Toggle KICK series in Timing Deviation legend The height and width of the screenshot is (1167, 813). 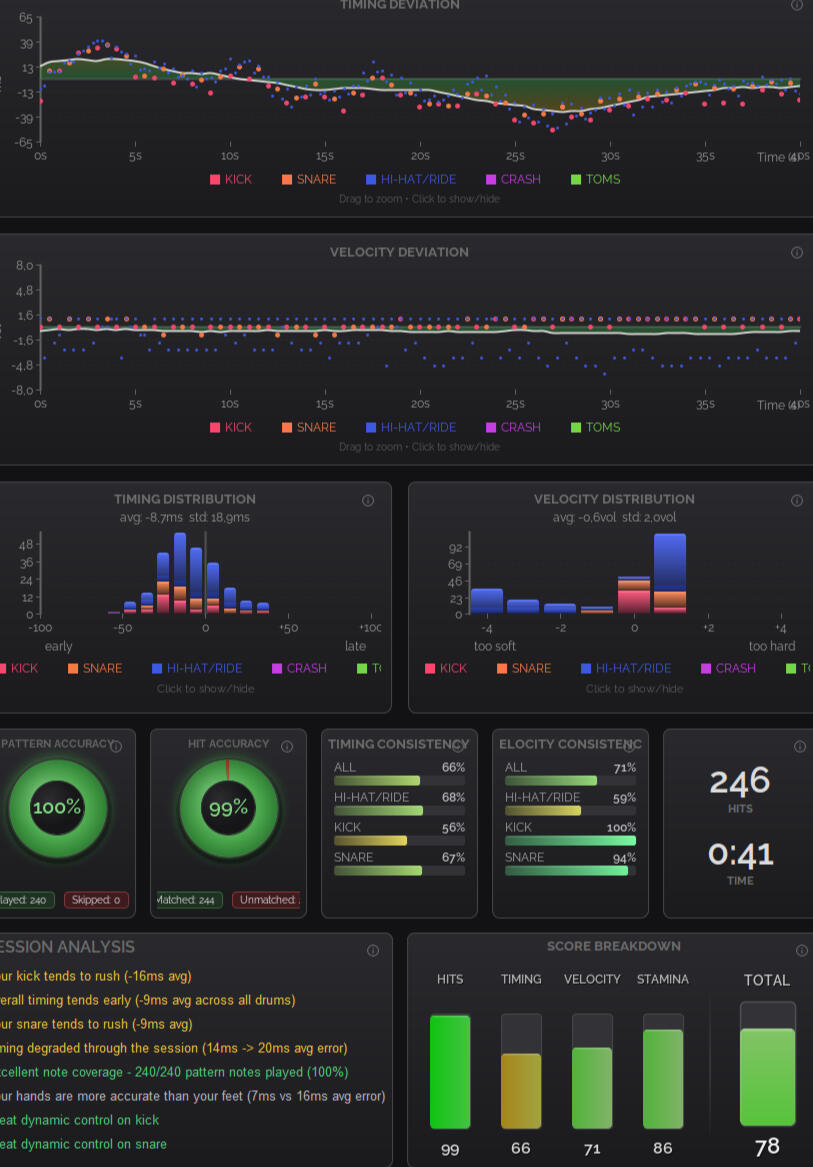click(x=231, y=180)
